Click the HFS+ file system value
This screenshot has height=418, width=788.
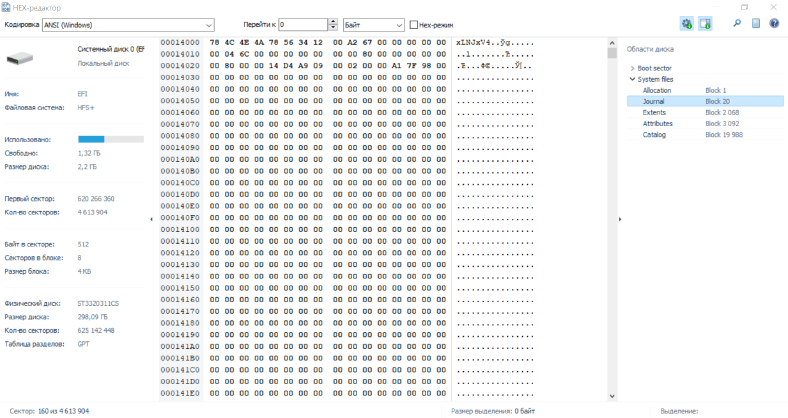tap(85, 108)
